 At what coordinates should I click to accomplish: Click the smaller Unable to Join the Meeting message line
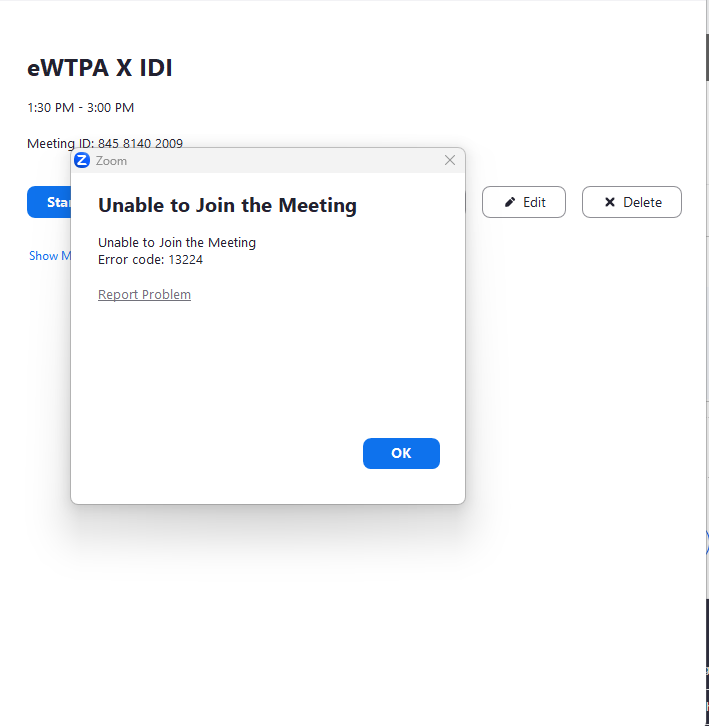pyautogui.click(x=176, y=243)
